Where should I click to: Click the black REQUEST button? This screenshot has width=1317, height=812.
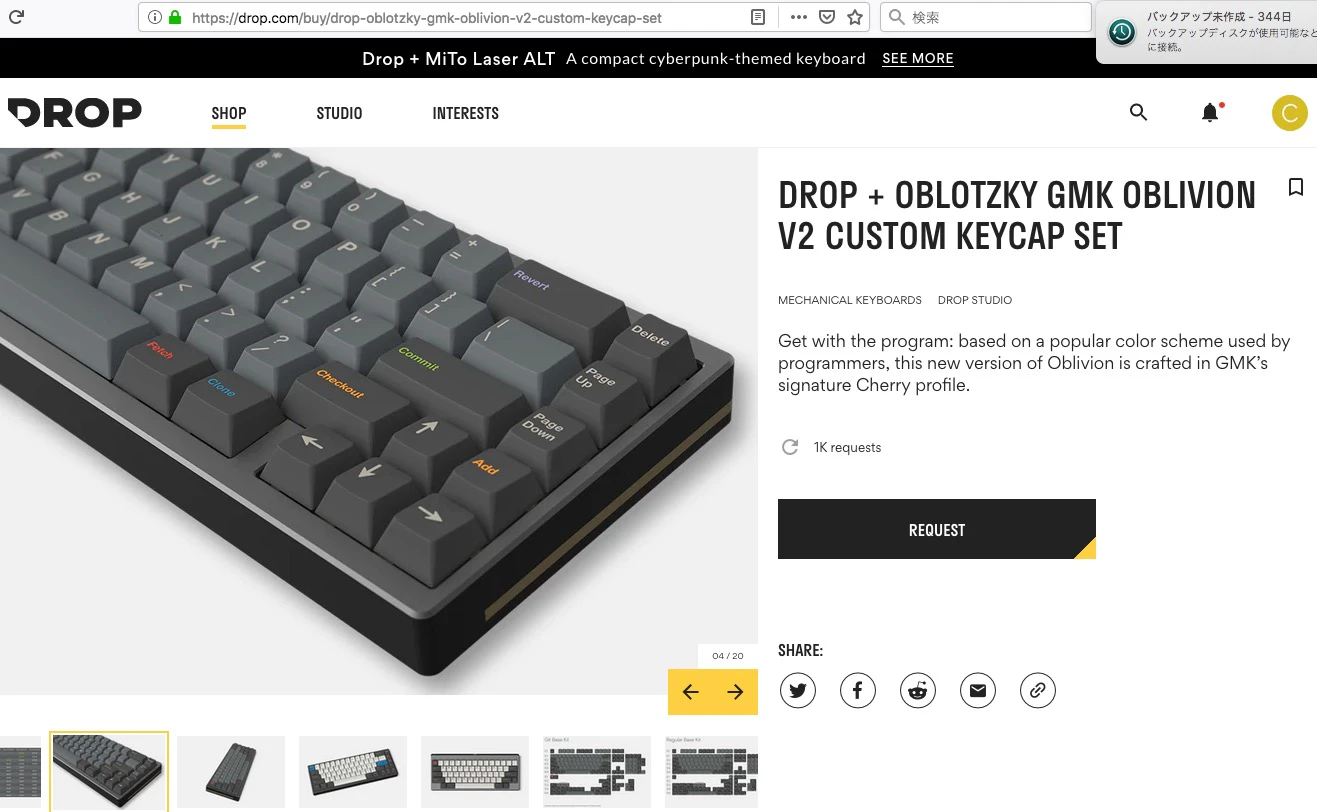pyautogui.click(x=937, y=529)
